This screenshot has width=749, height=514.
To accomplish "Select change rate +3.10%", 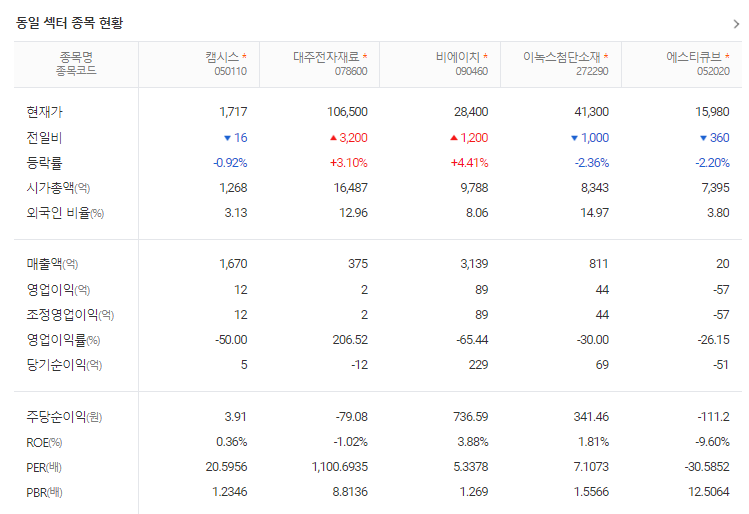I will click(349, 163).
